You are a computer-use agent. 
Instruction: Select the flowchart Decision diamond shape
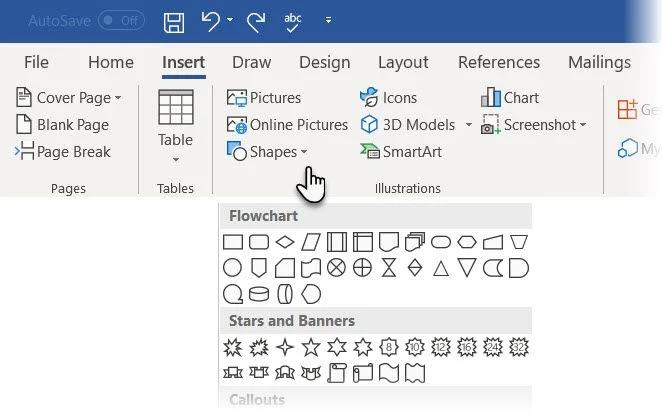click(x=285, y=242)
